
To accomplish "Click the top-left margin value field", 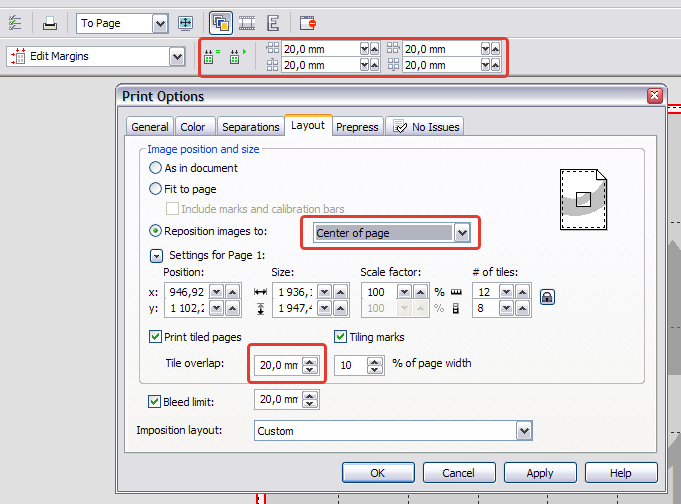I will click(x=321, y=49).
